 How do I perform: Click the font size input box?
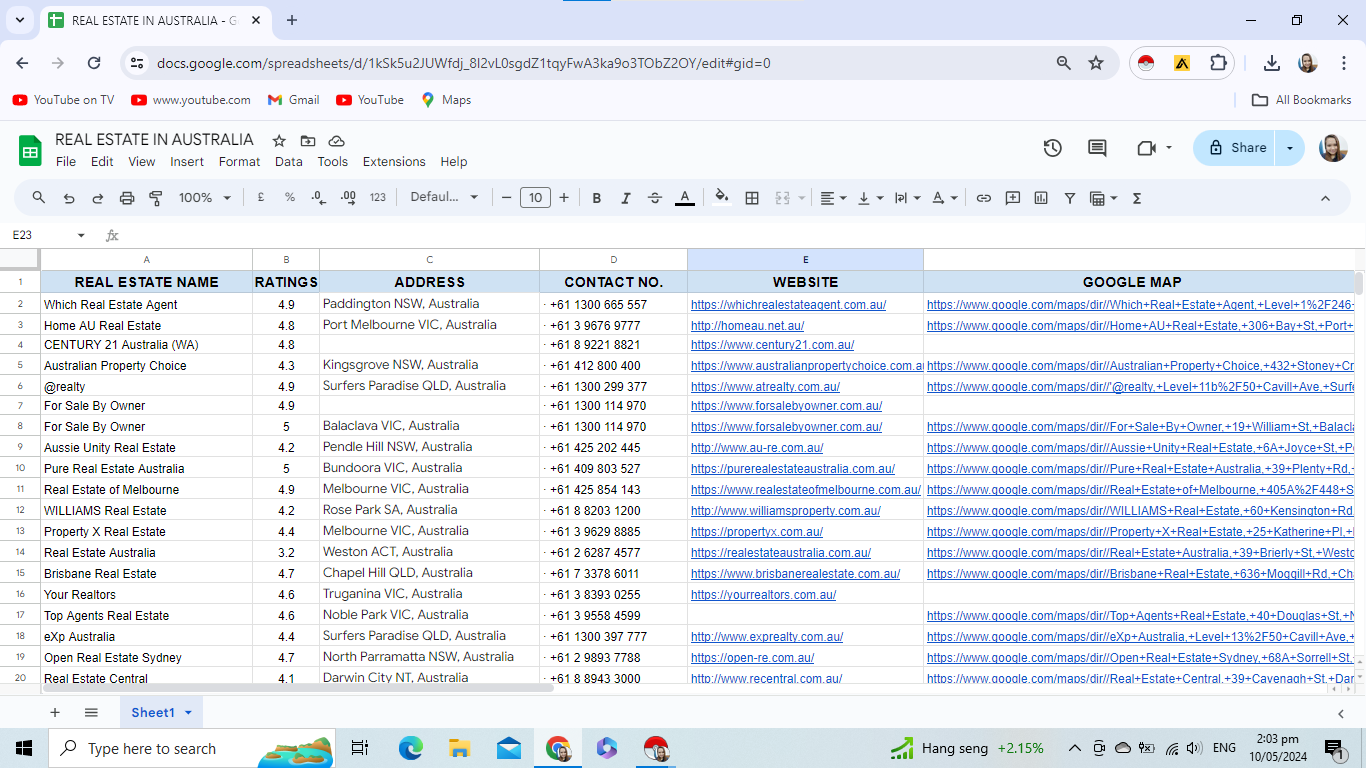tap(535, 198)
